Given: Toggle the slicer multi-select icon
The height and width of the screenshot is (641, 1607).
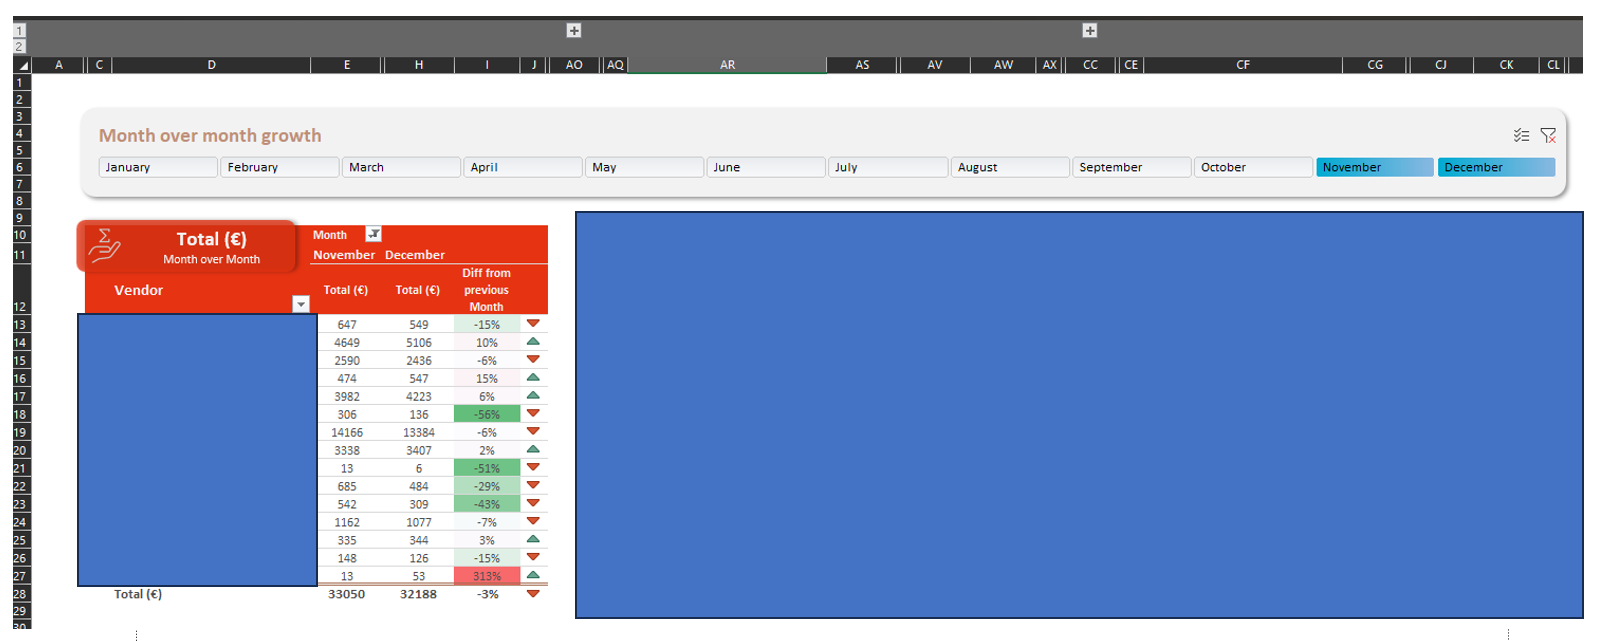Looking at the screenshot, I should (x=1521, y=135).
